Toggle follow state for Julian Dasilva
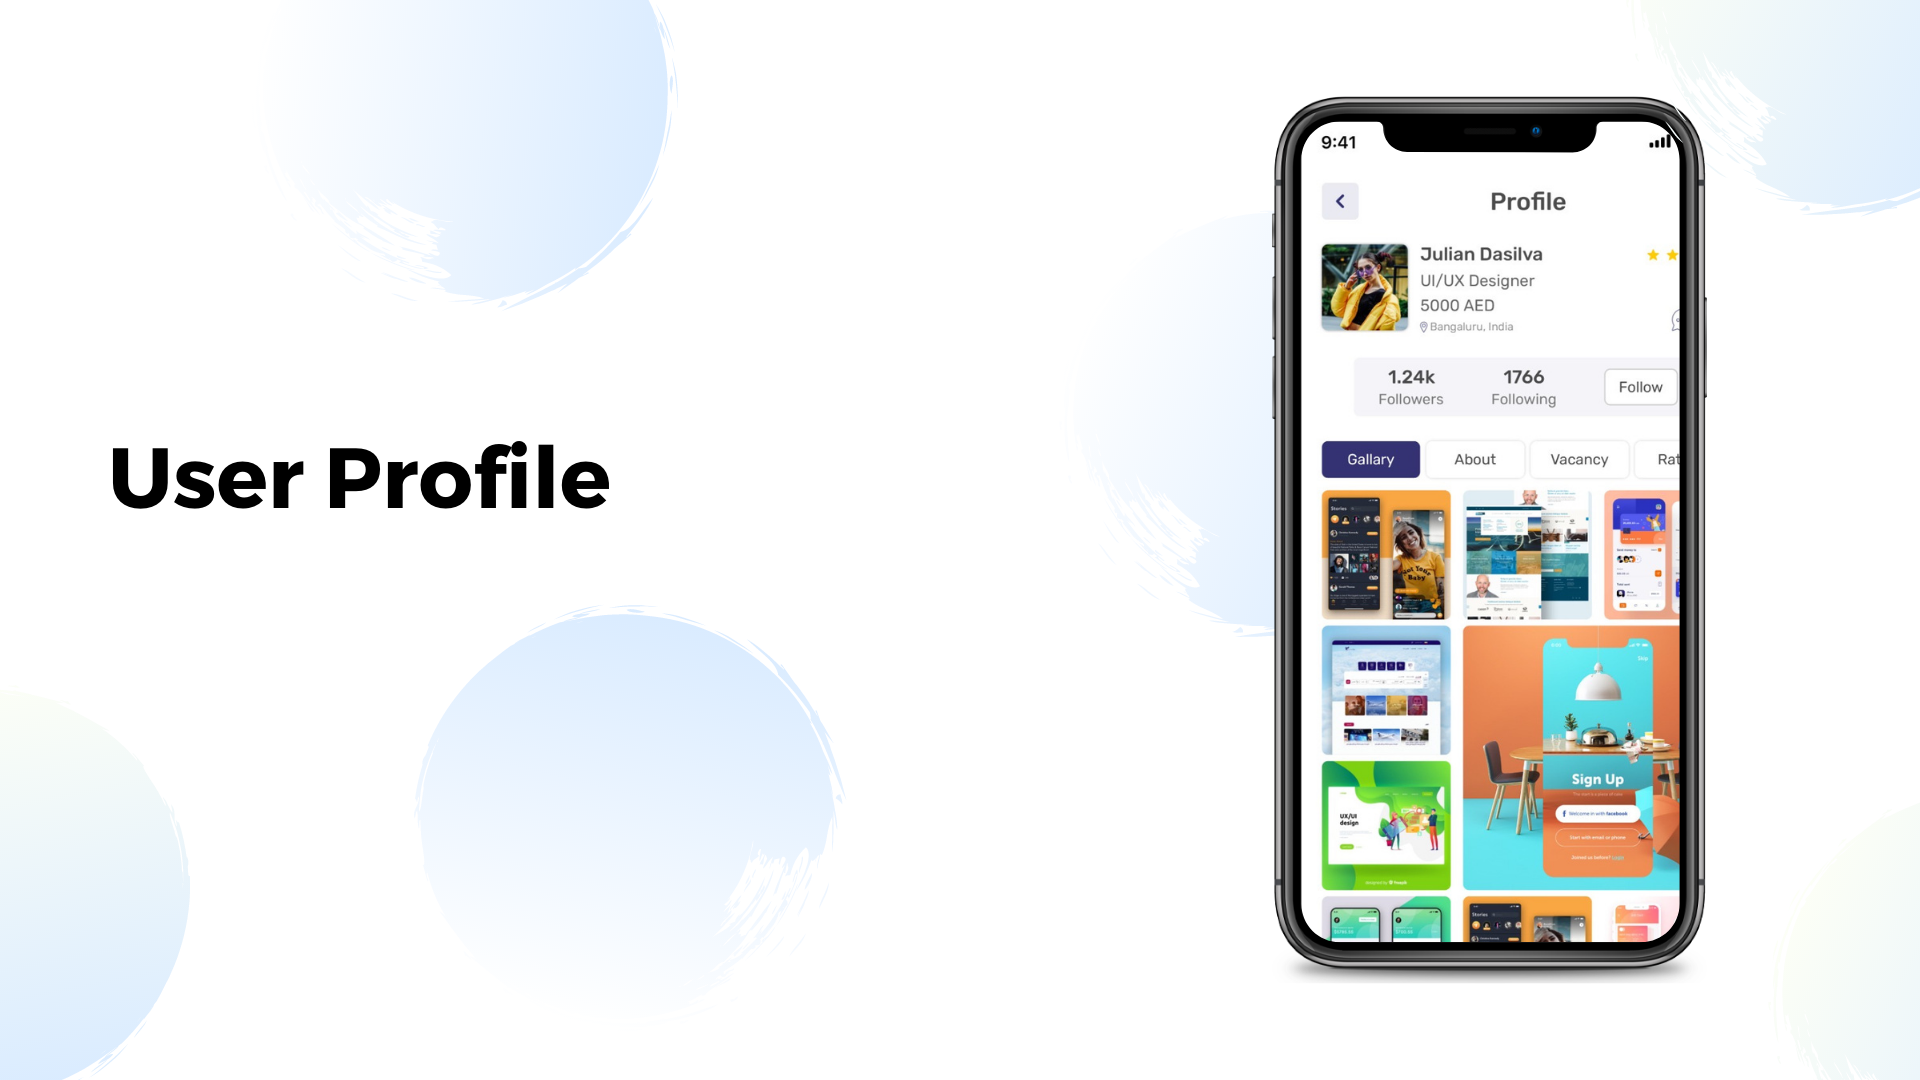The height and width of the screenshot is (1080, 1920). (x=1640, y=386)
